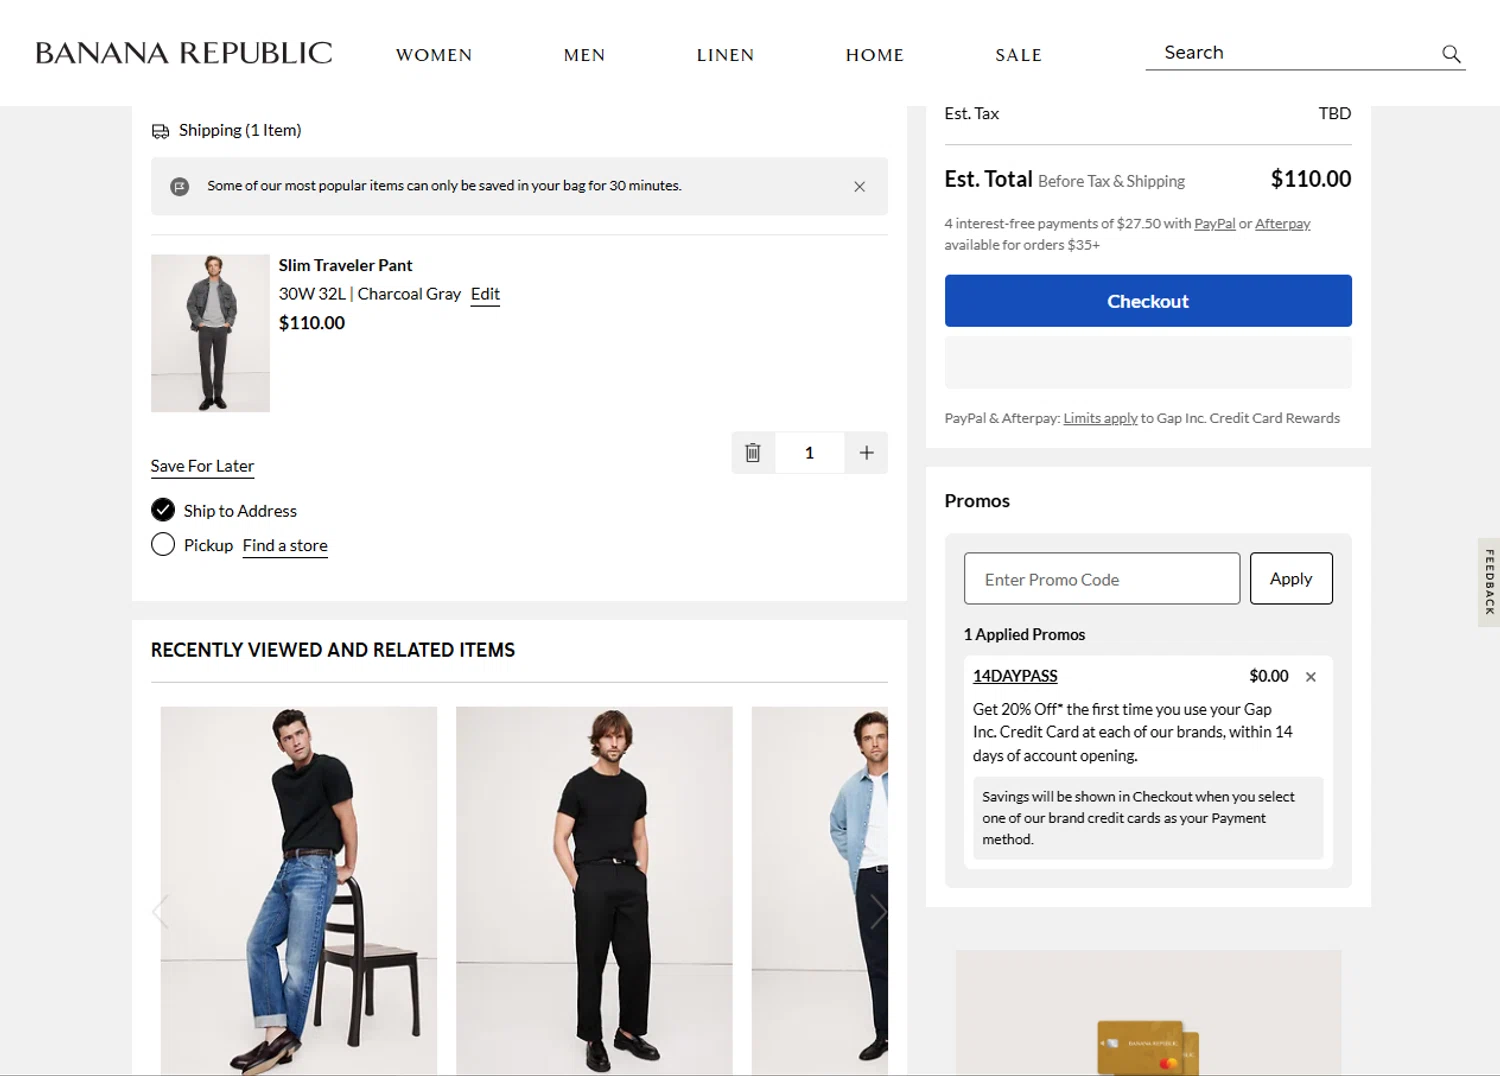Click the $110.00 estimated total amount
The height and width of the screenshot is (1076, 1500).
tap(1310, 179)
